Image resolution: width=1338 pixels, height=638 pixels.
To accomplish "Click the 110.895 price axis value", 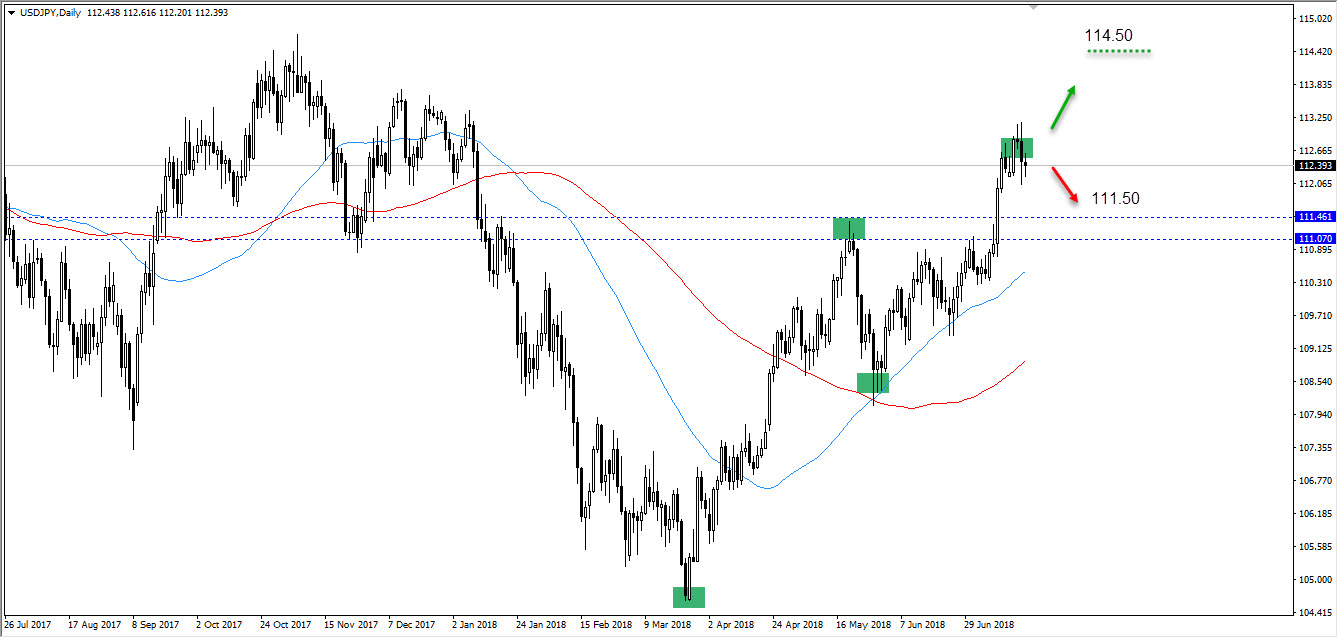I will pos(1313,250).
